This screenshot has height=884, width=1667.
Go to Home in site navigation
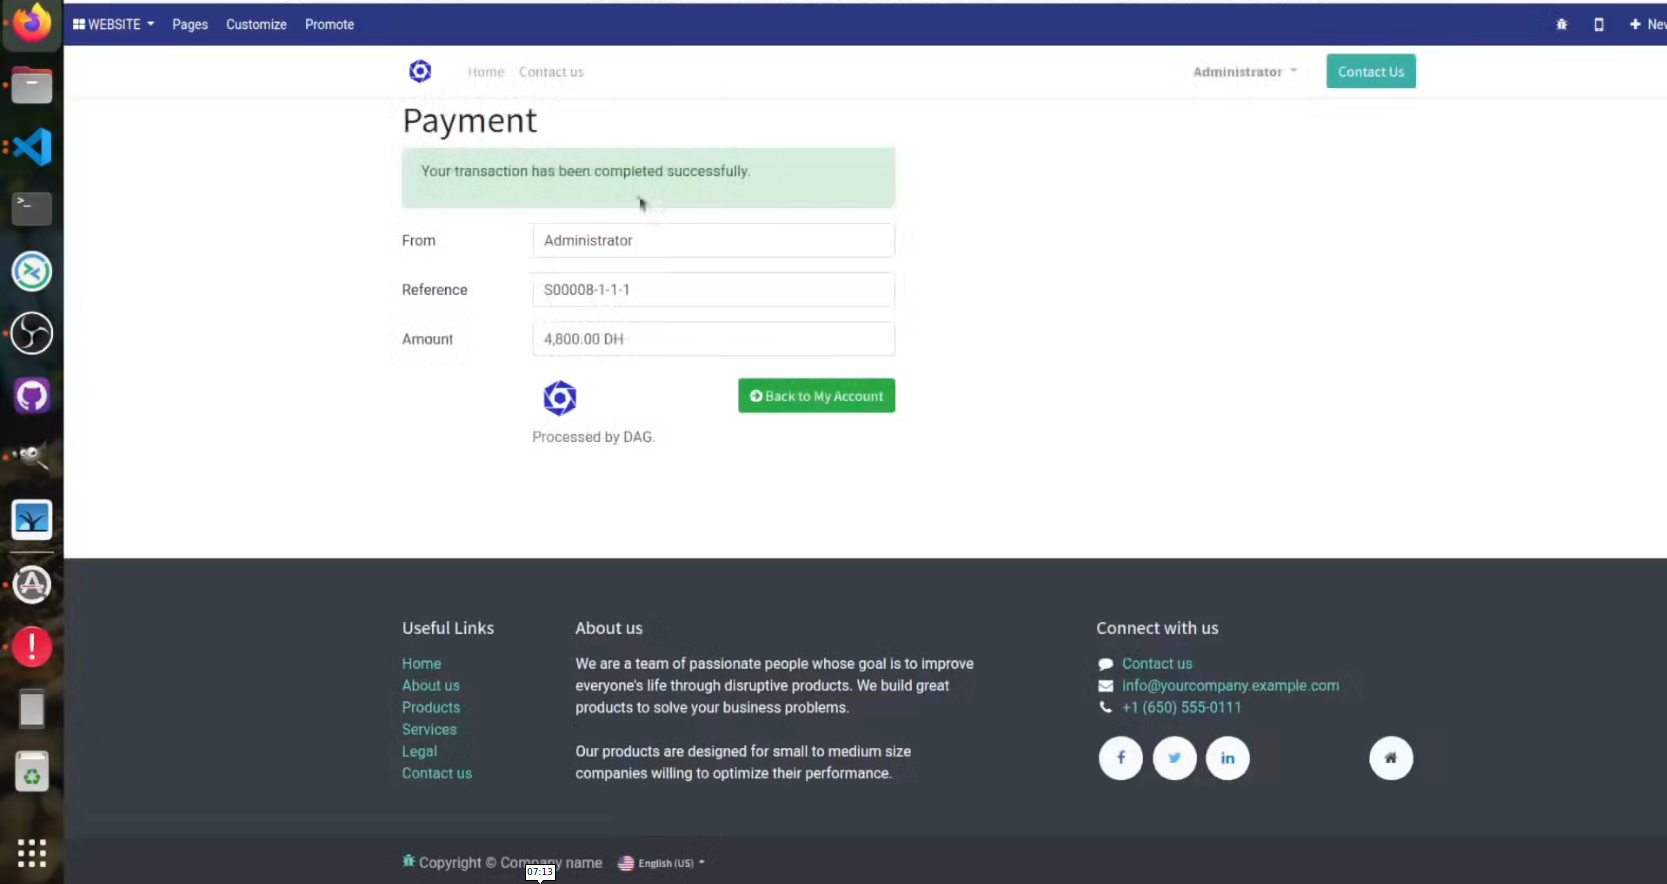pos(486,72)
